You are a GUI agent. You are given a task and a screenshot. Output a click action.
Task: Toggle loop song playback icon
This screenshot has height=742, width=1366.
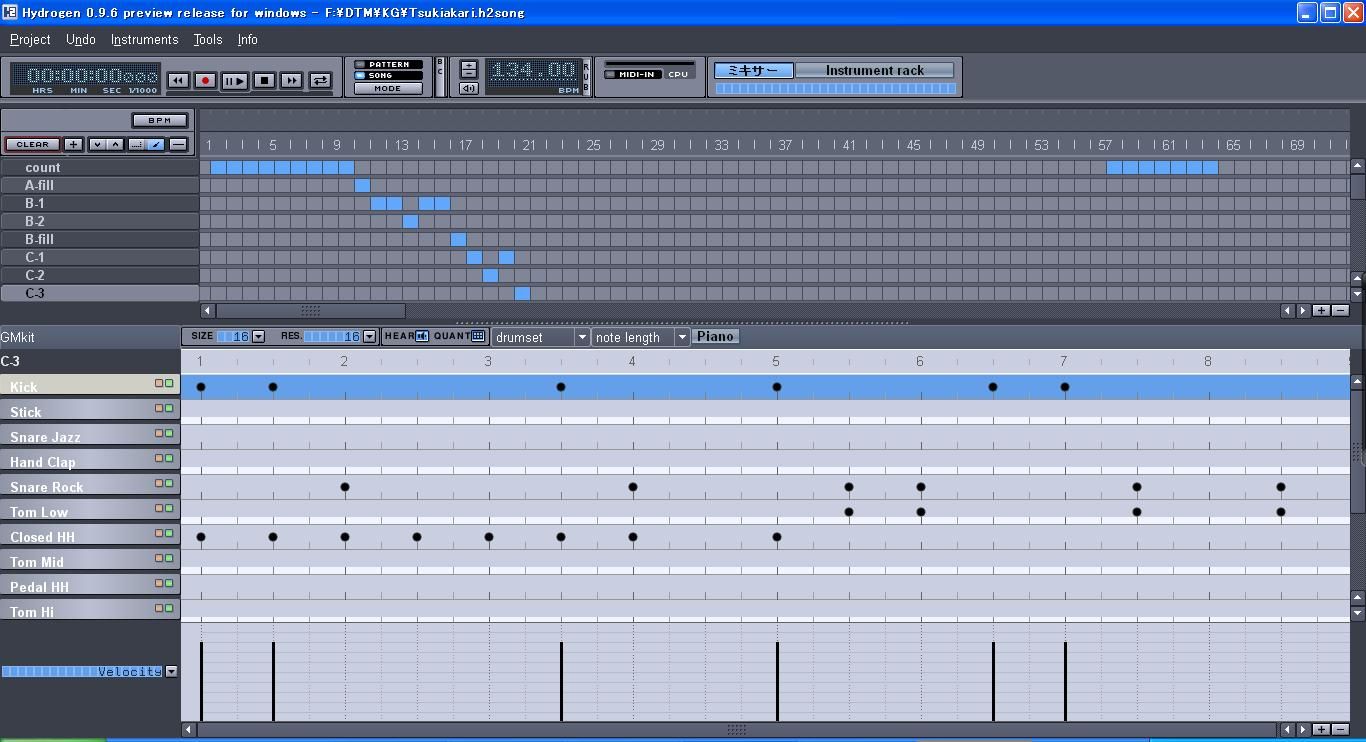click(320, 80)
